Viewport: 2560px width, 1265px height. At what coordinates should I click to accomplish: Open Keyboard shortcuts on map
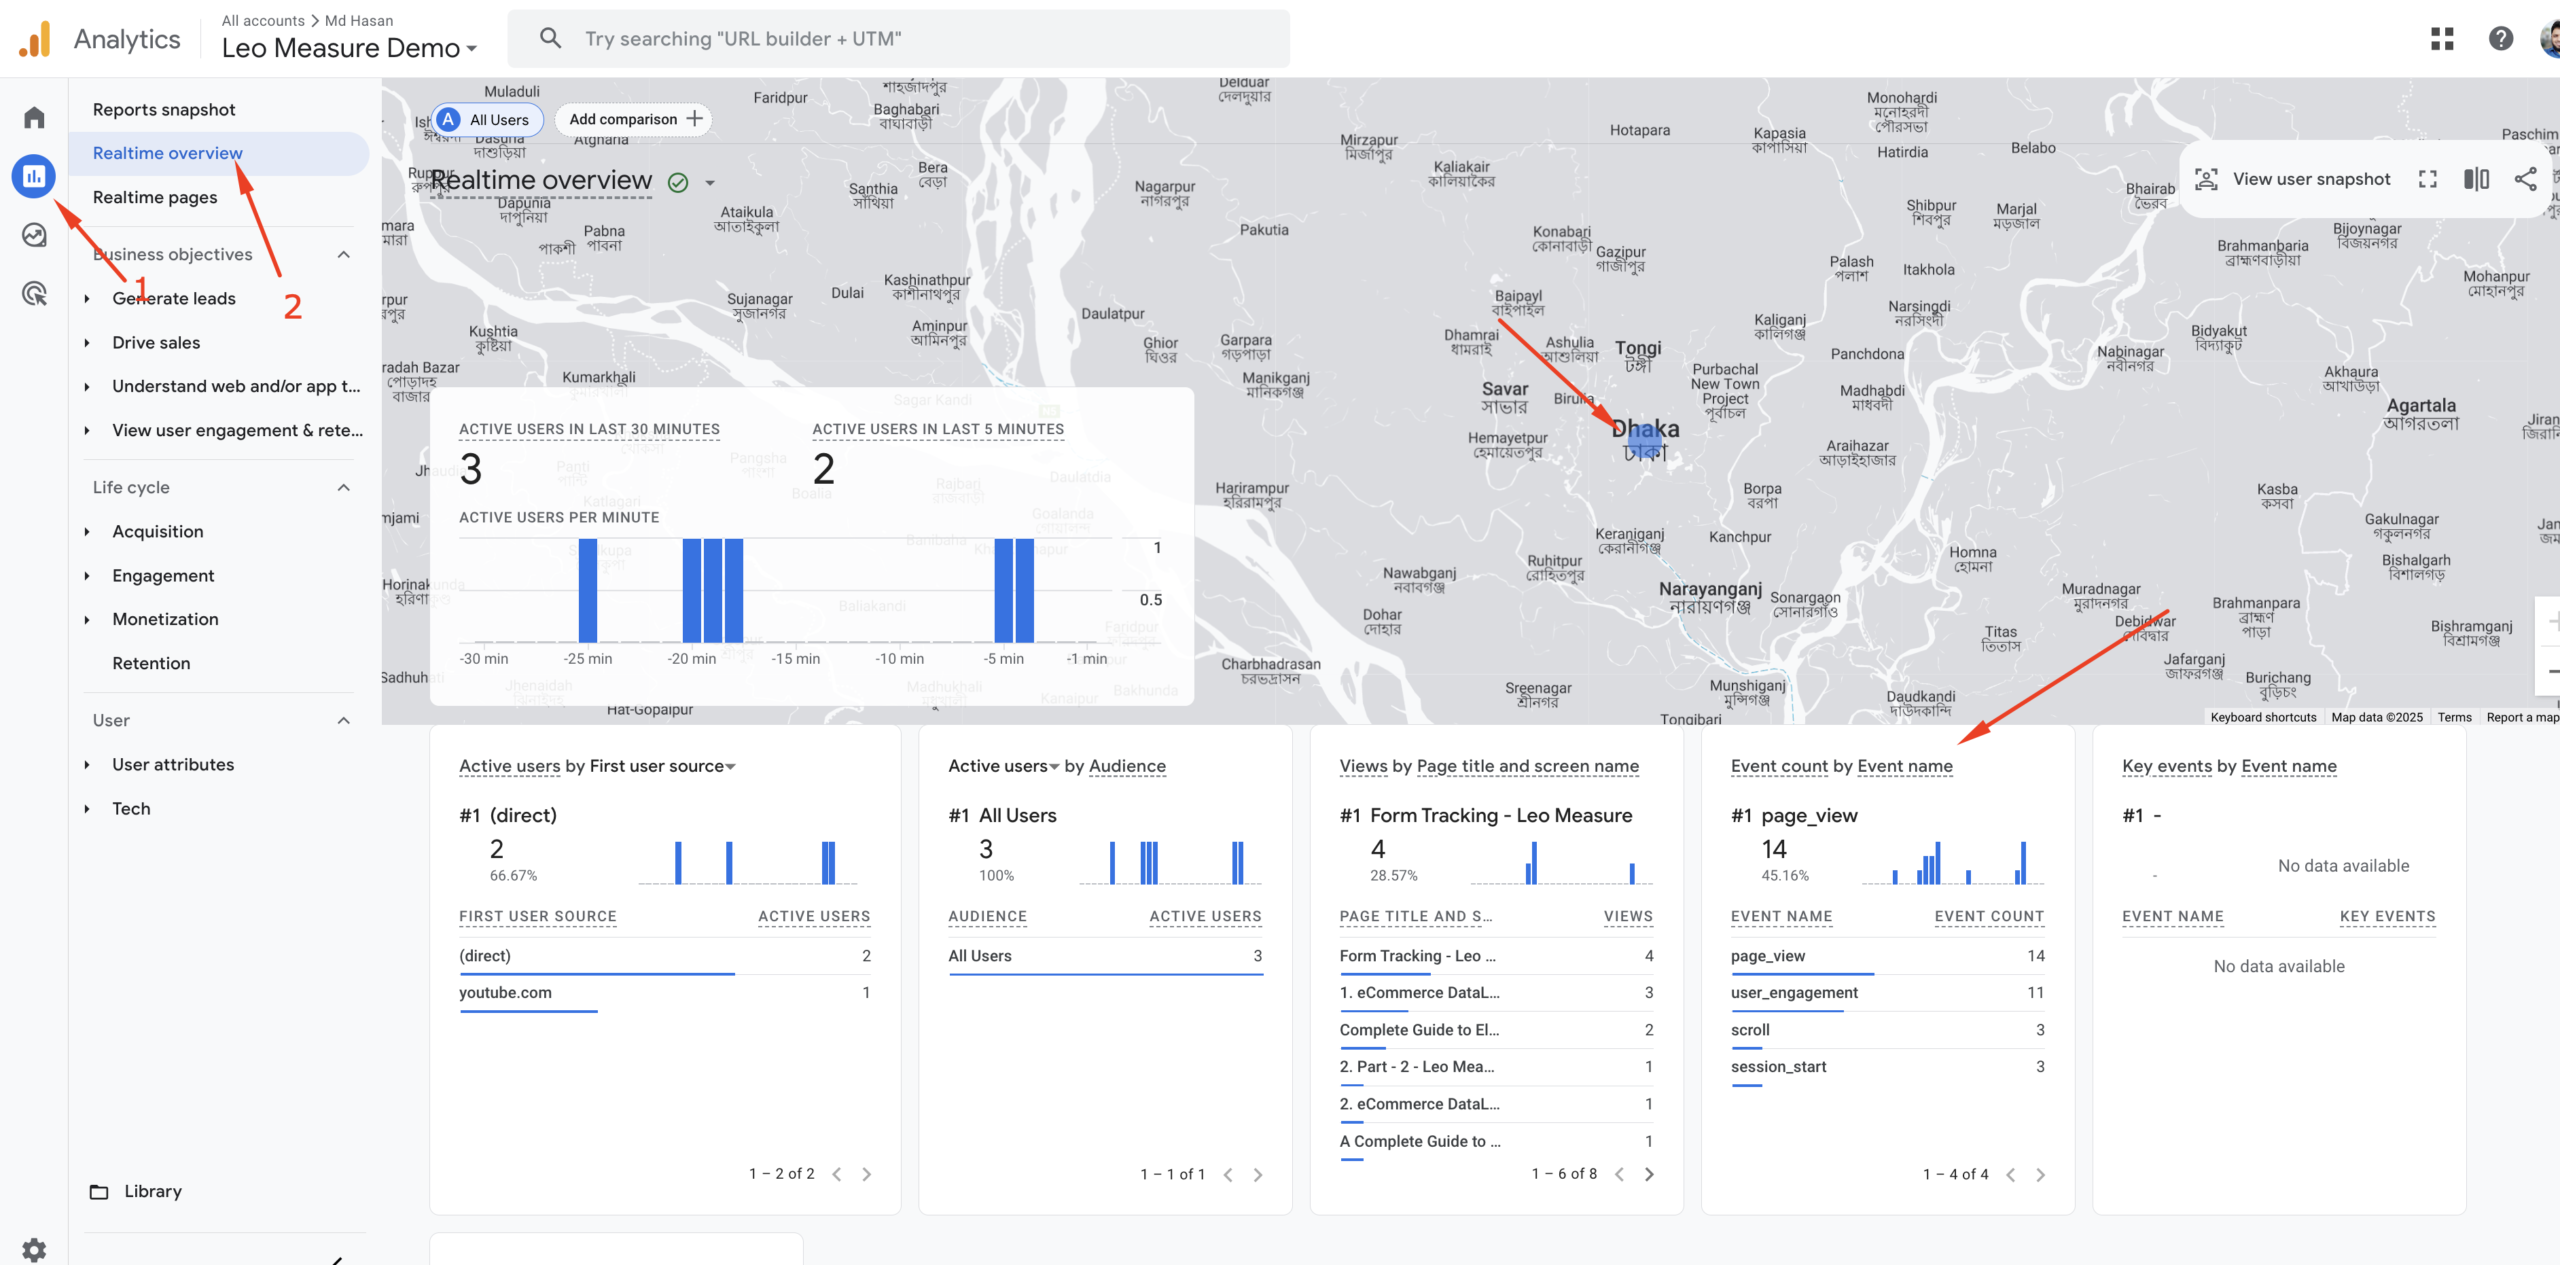(x=2263, y=718)
